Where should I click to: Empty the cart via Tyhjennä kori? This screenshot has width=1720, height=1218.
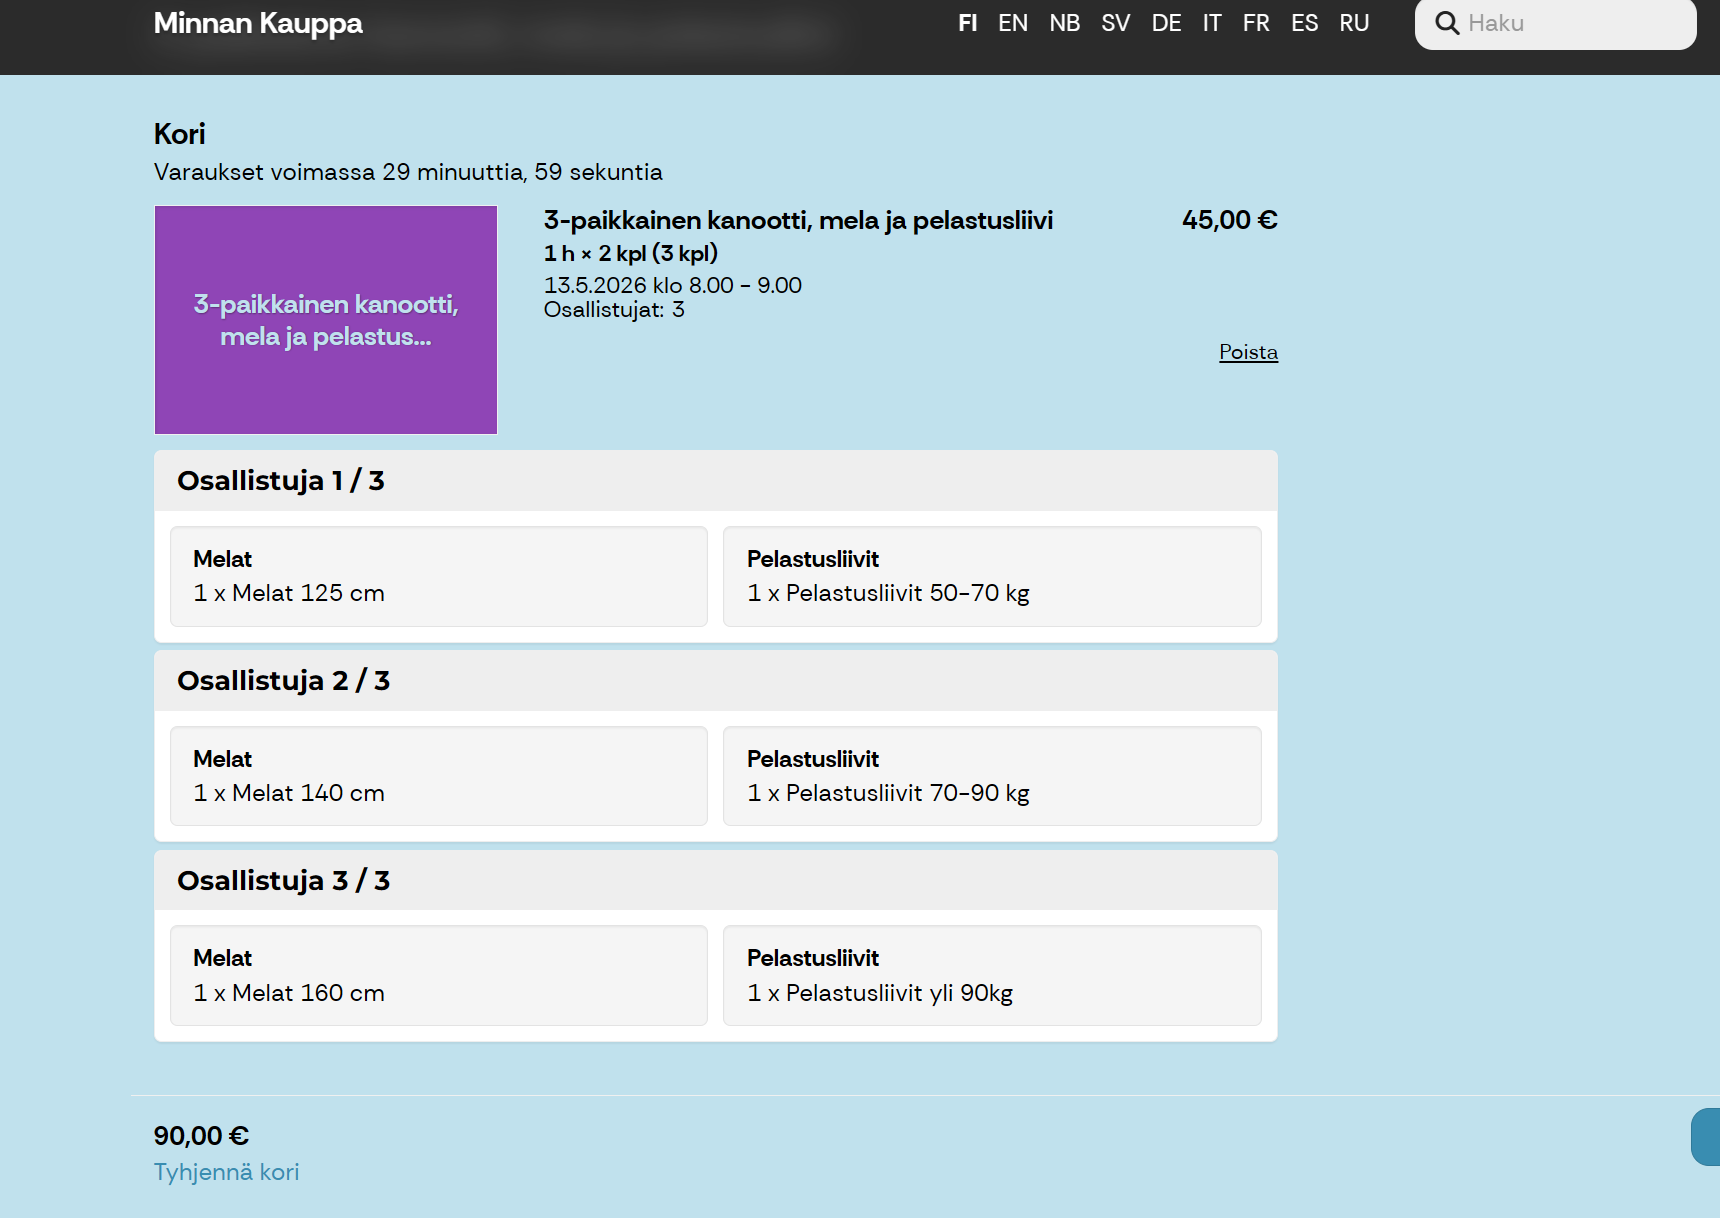point(226,1172)
